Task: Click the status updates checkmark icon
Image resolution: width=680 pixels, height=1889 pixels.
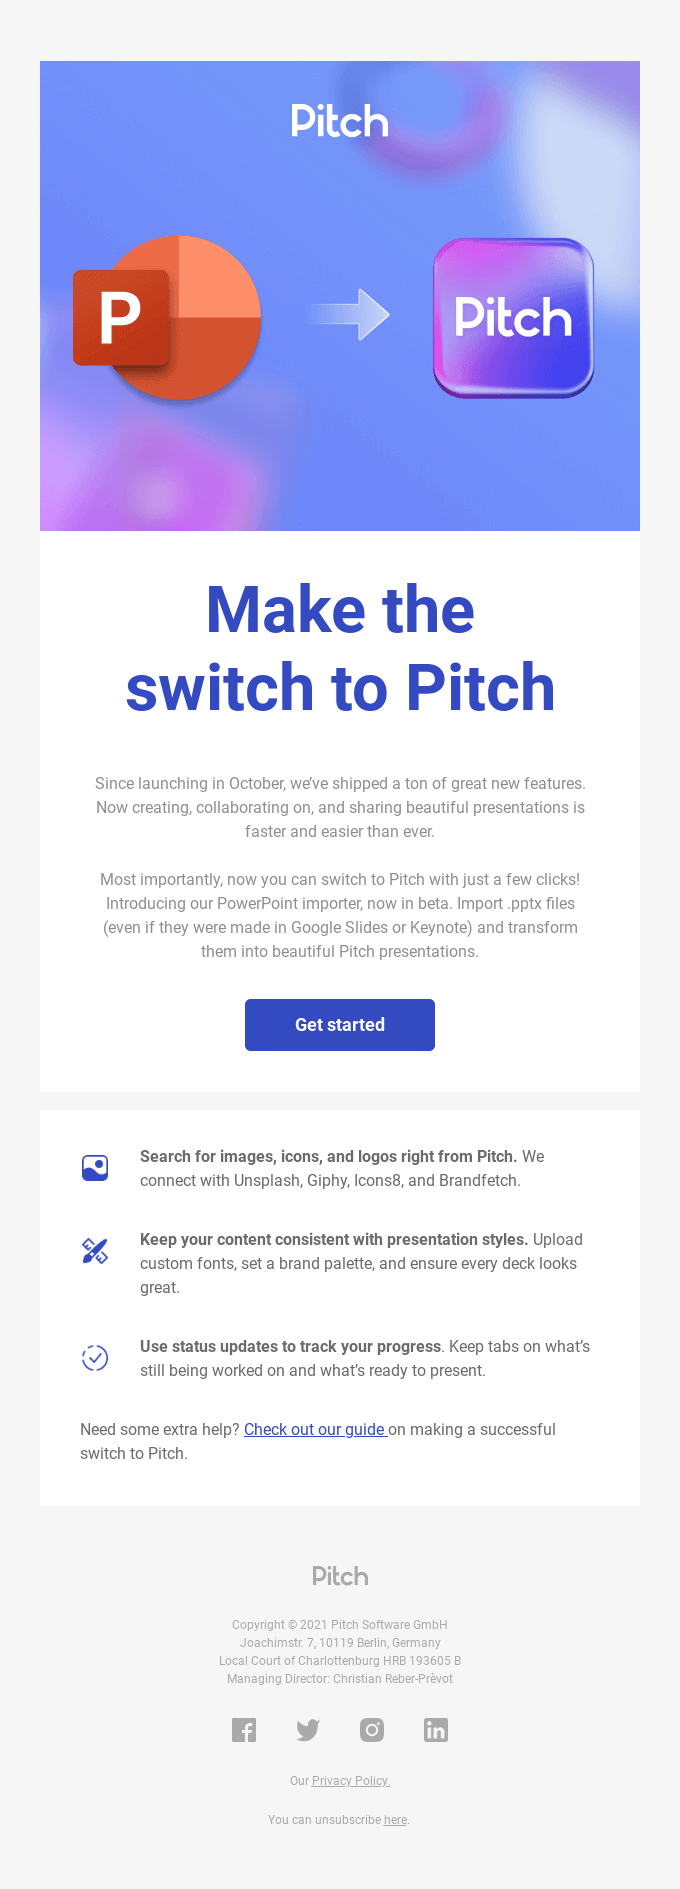Action: click(x=95, y=1358)
